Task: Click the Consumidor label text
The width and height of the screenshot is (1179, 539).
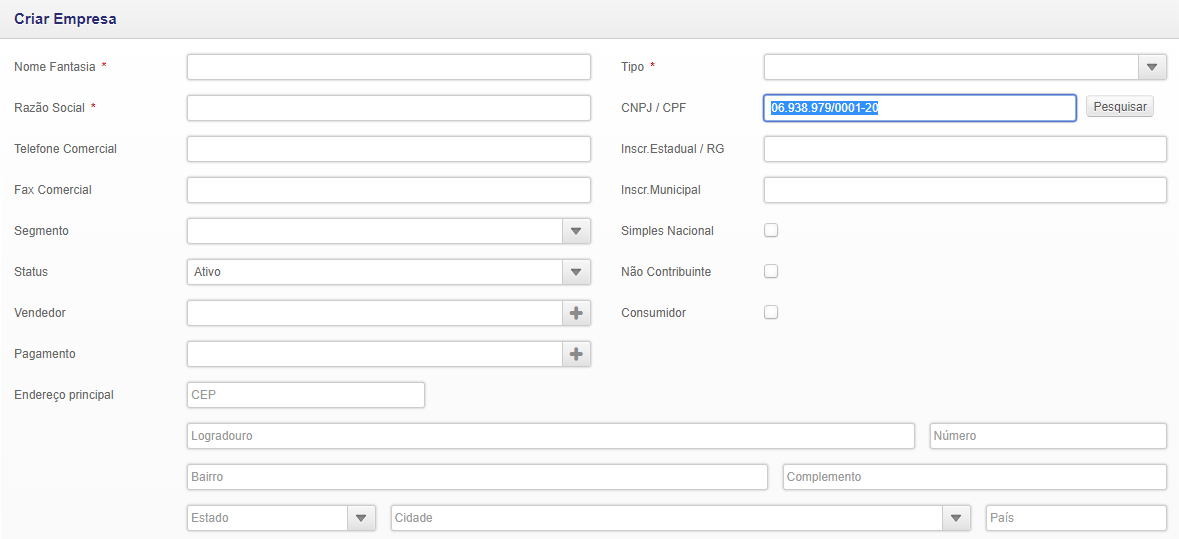Action: [x=653, y=313]
